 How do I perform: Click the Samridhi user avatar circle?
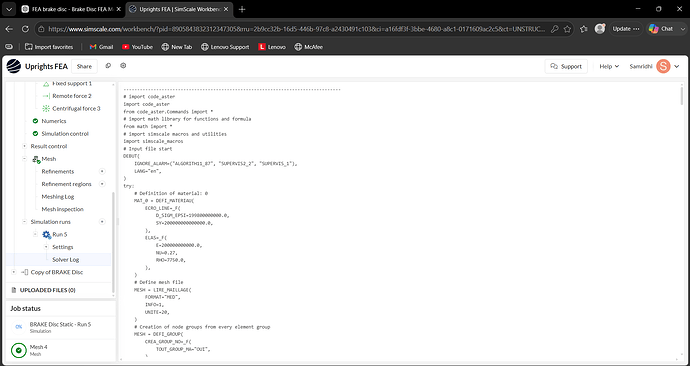[x=663, y=66]
